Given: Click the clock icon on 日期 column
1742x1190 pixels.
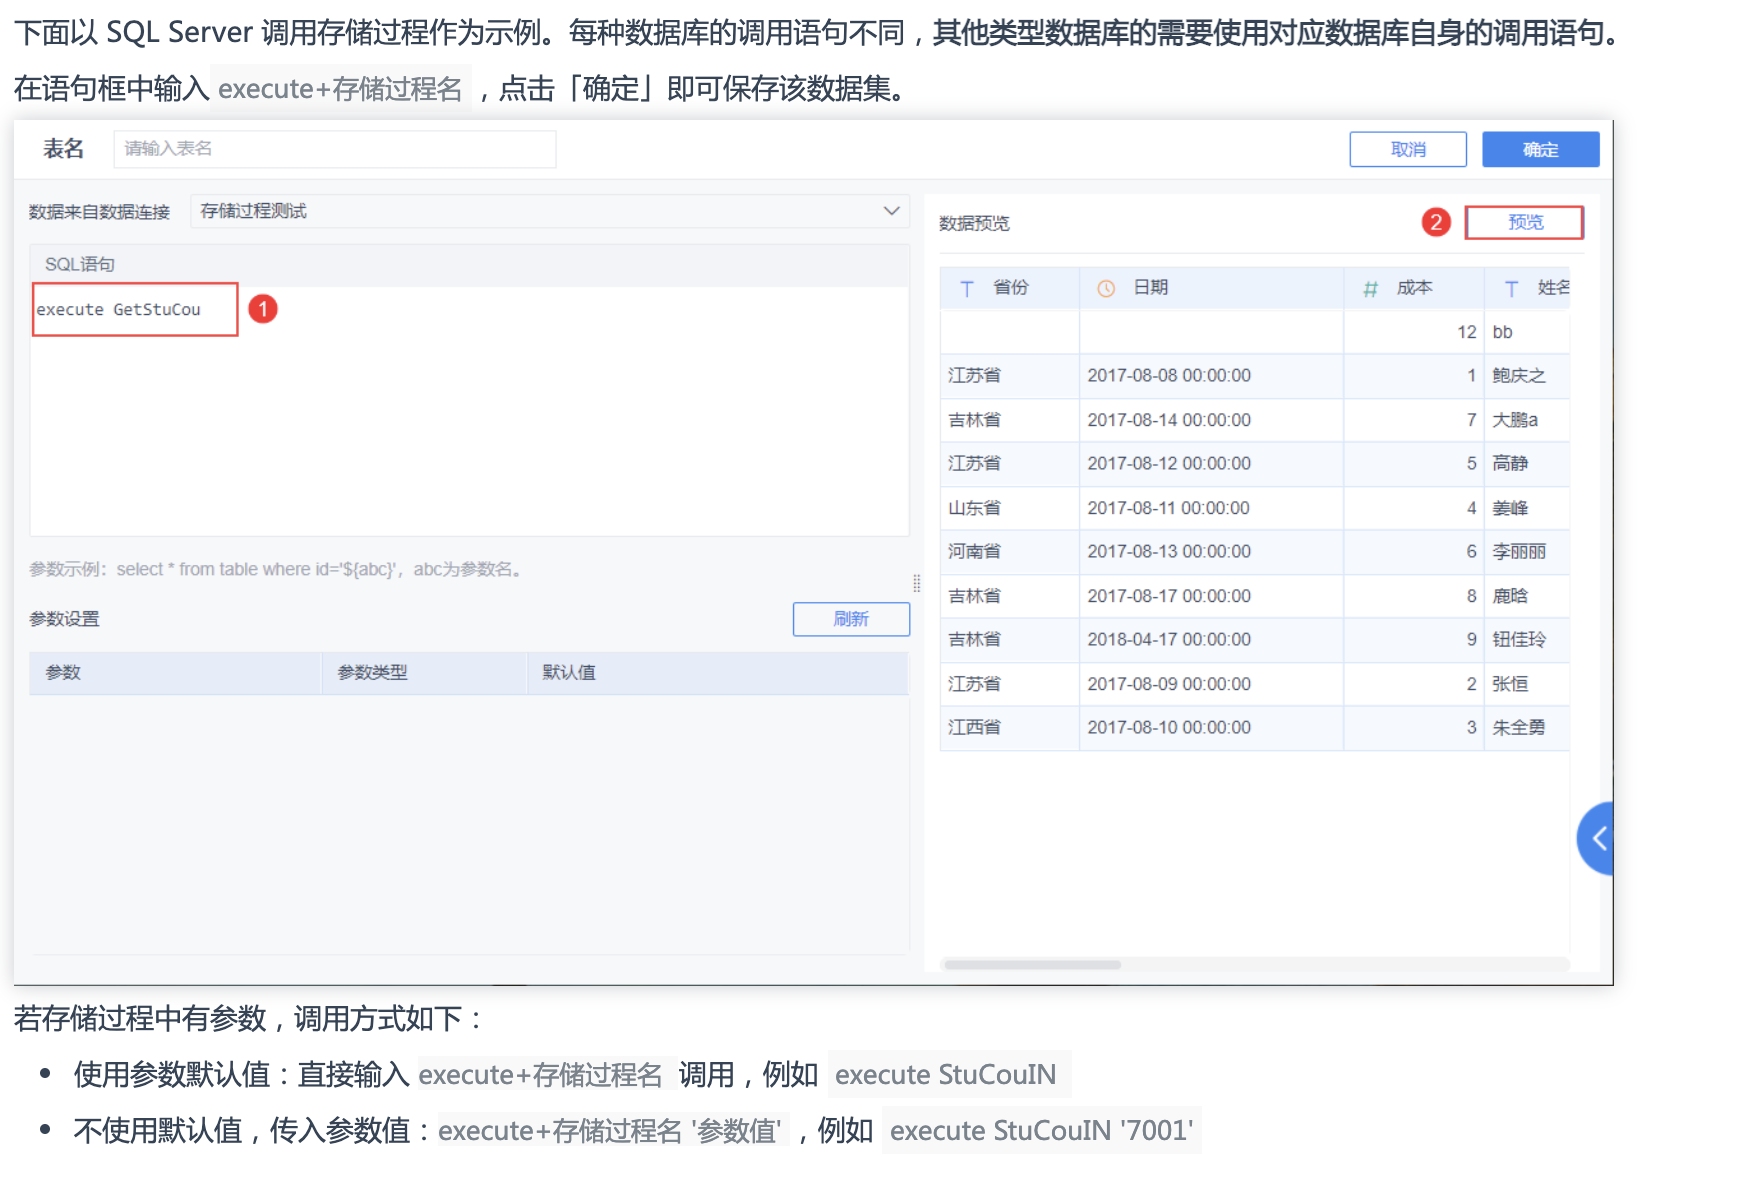Looking at the screenshot, I should click(1106, 288).
